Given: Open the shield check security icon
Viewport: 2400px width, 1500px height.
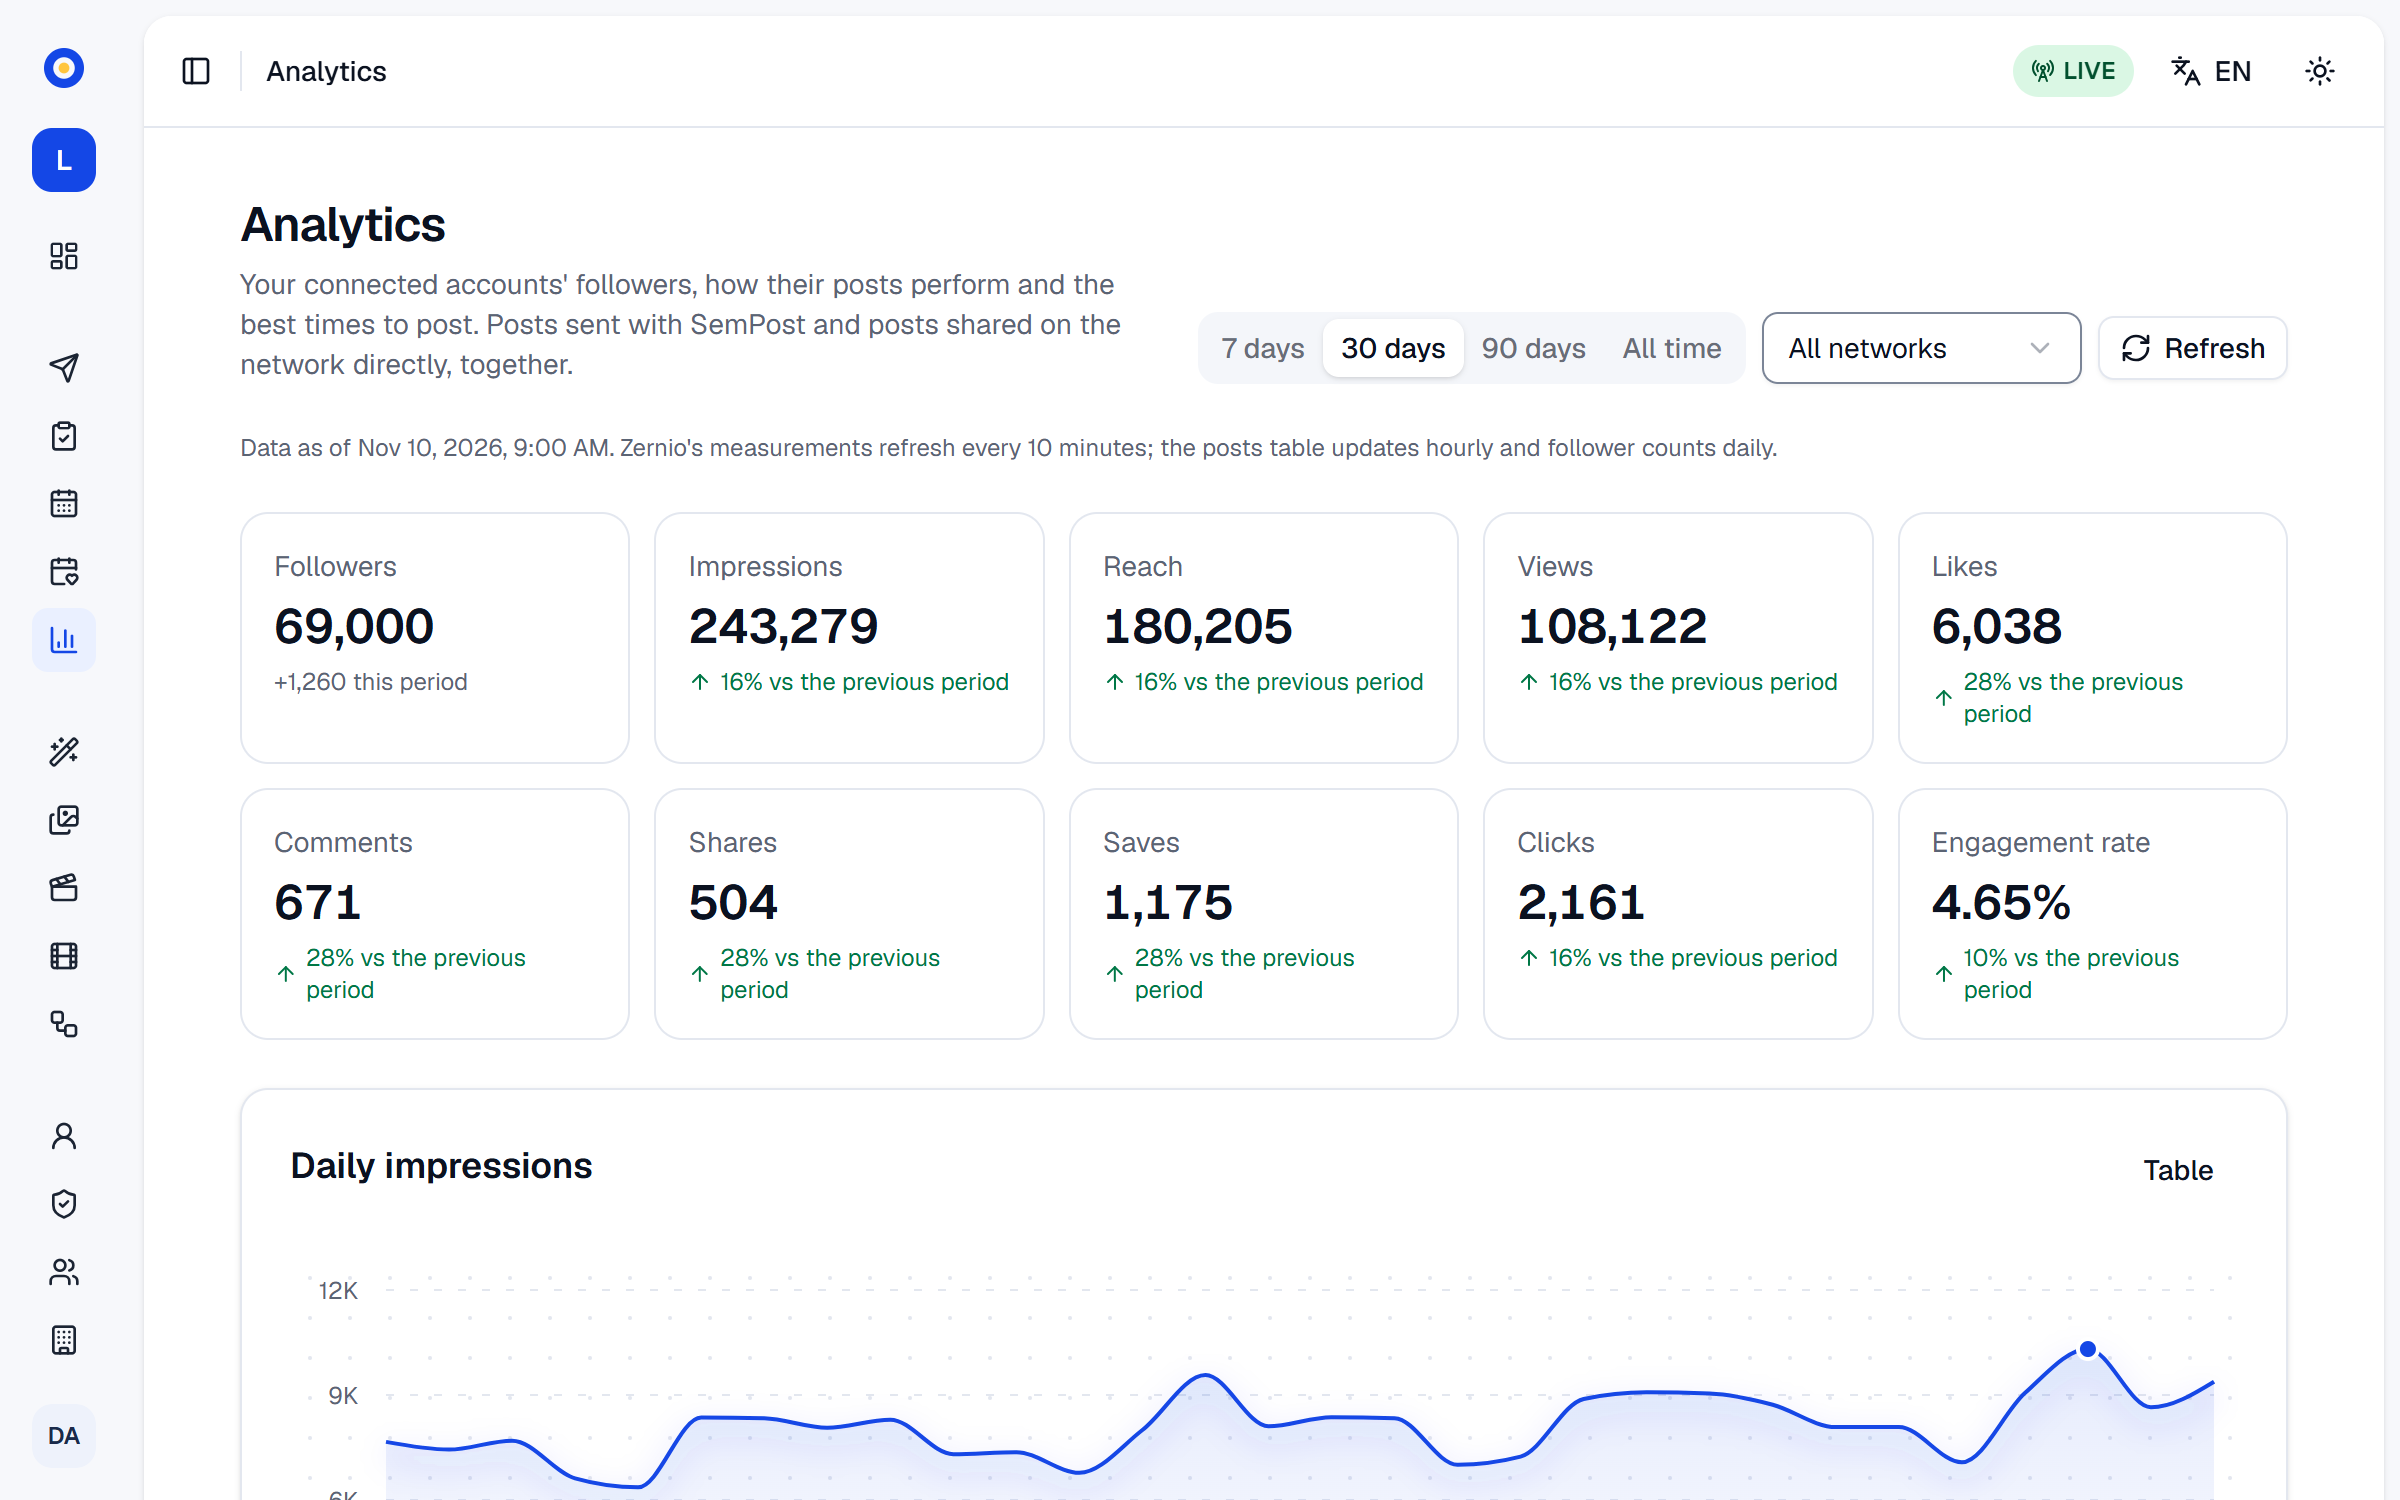Looking at the screenshot, I should 64,1204.
